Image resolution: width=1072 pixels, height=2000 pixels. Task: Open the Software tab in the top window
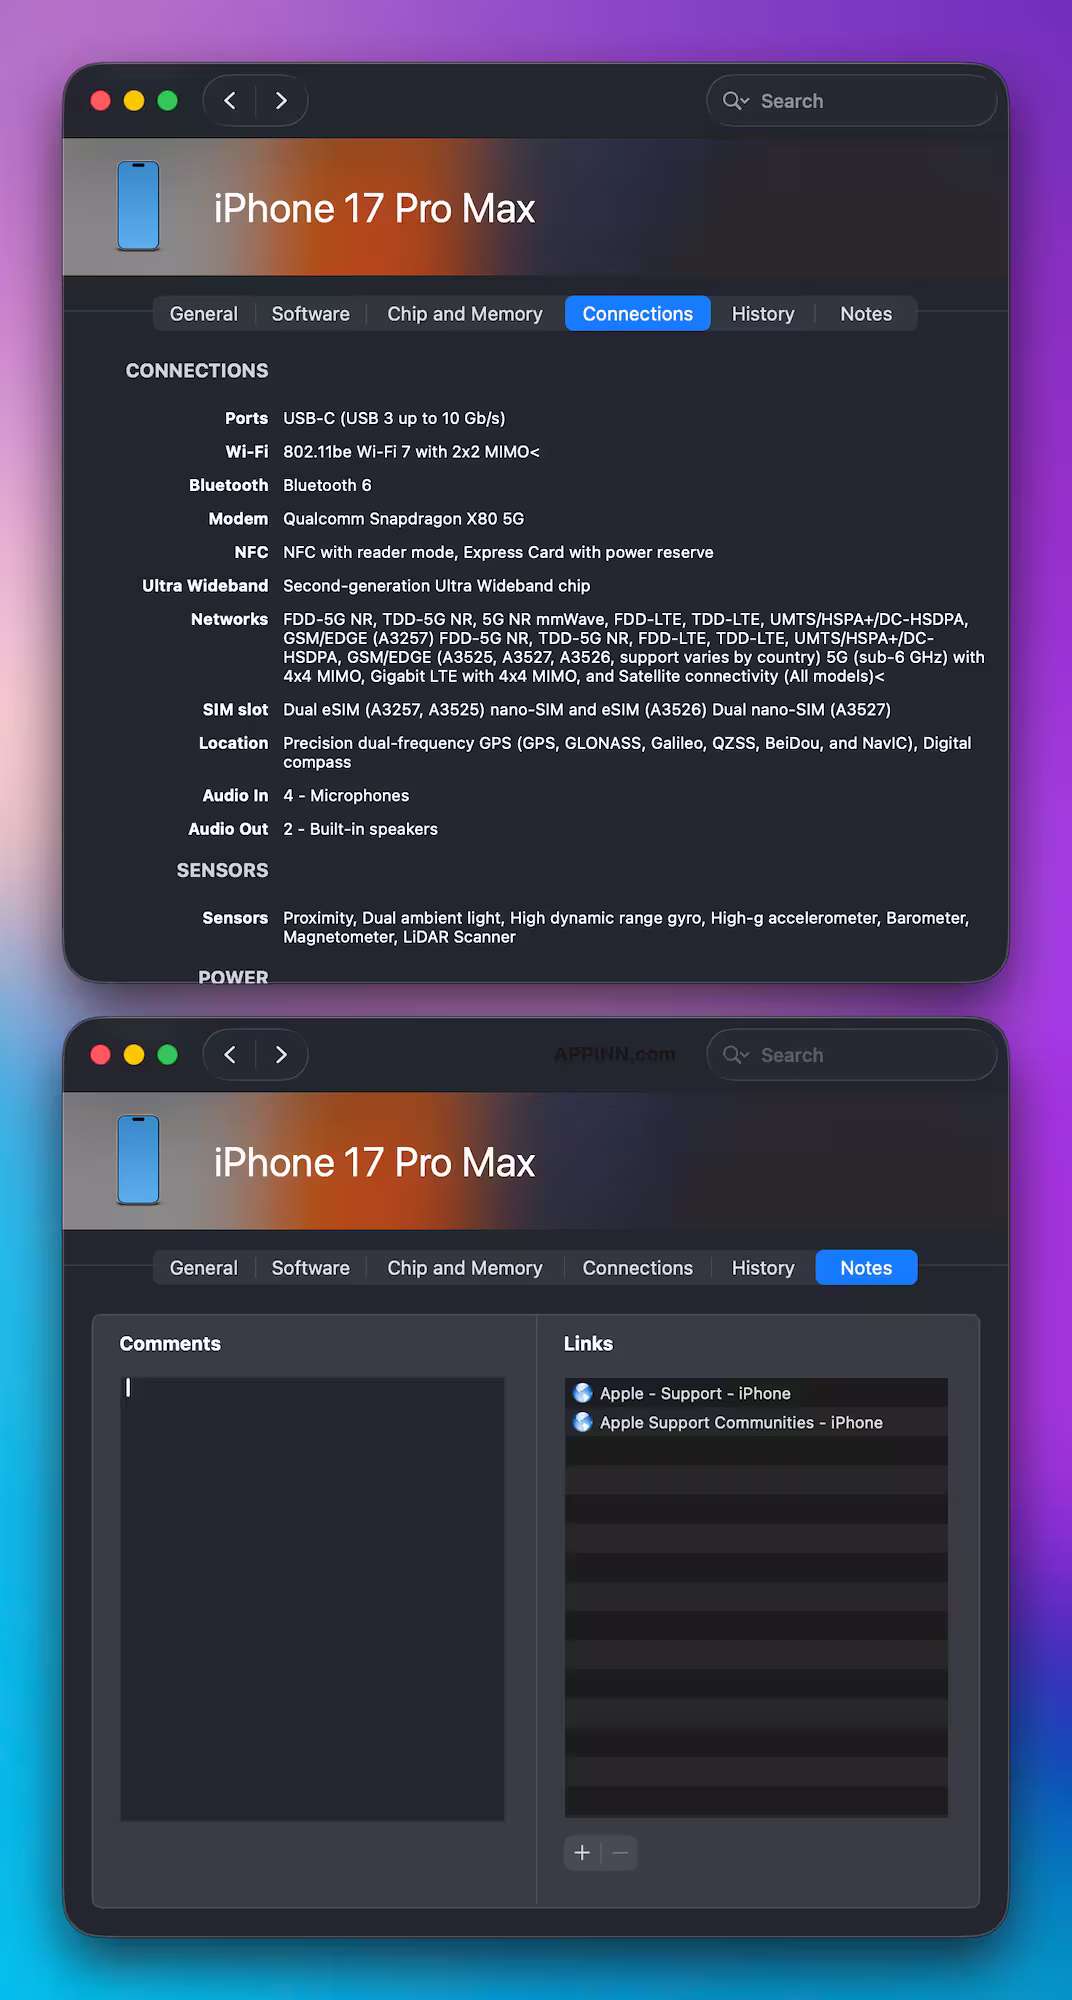(311, 314)
